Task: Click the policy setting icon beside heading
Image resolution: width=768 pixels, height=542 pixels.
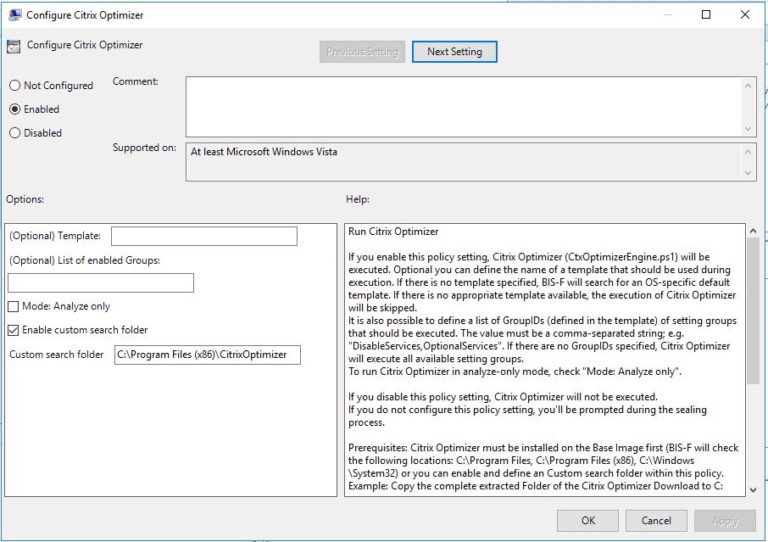Action: 14,46
